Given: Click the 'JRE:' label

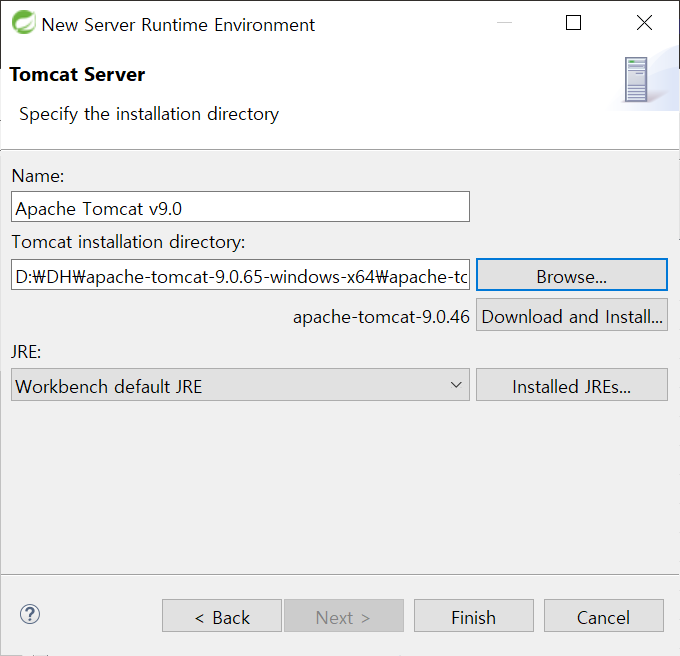Looking at the screenshot, I should (26, 352).
